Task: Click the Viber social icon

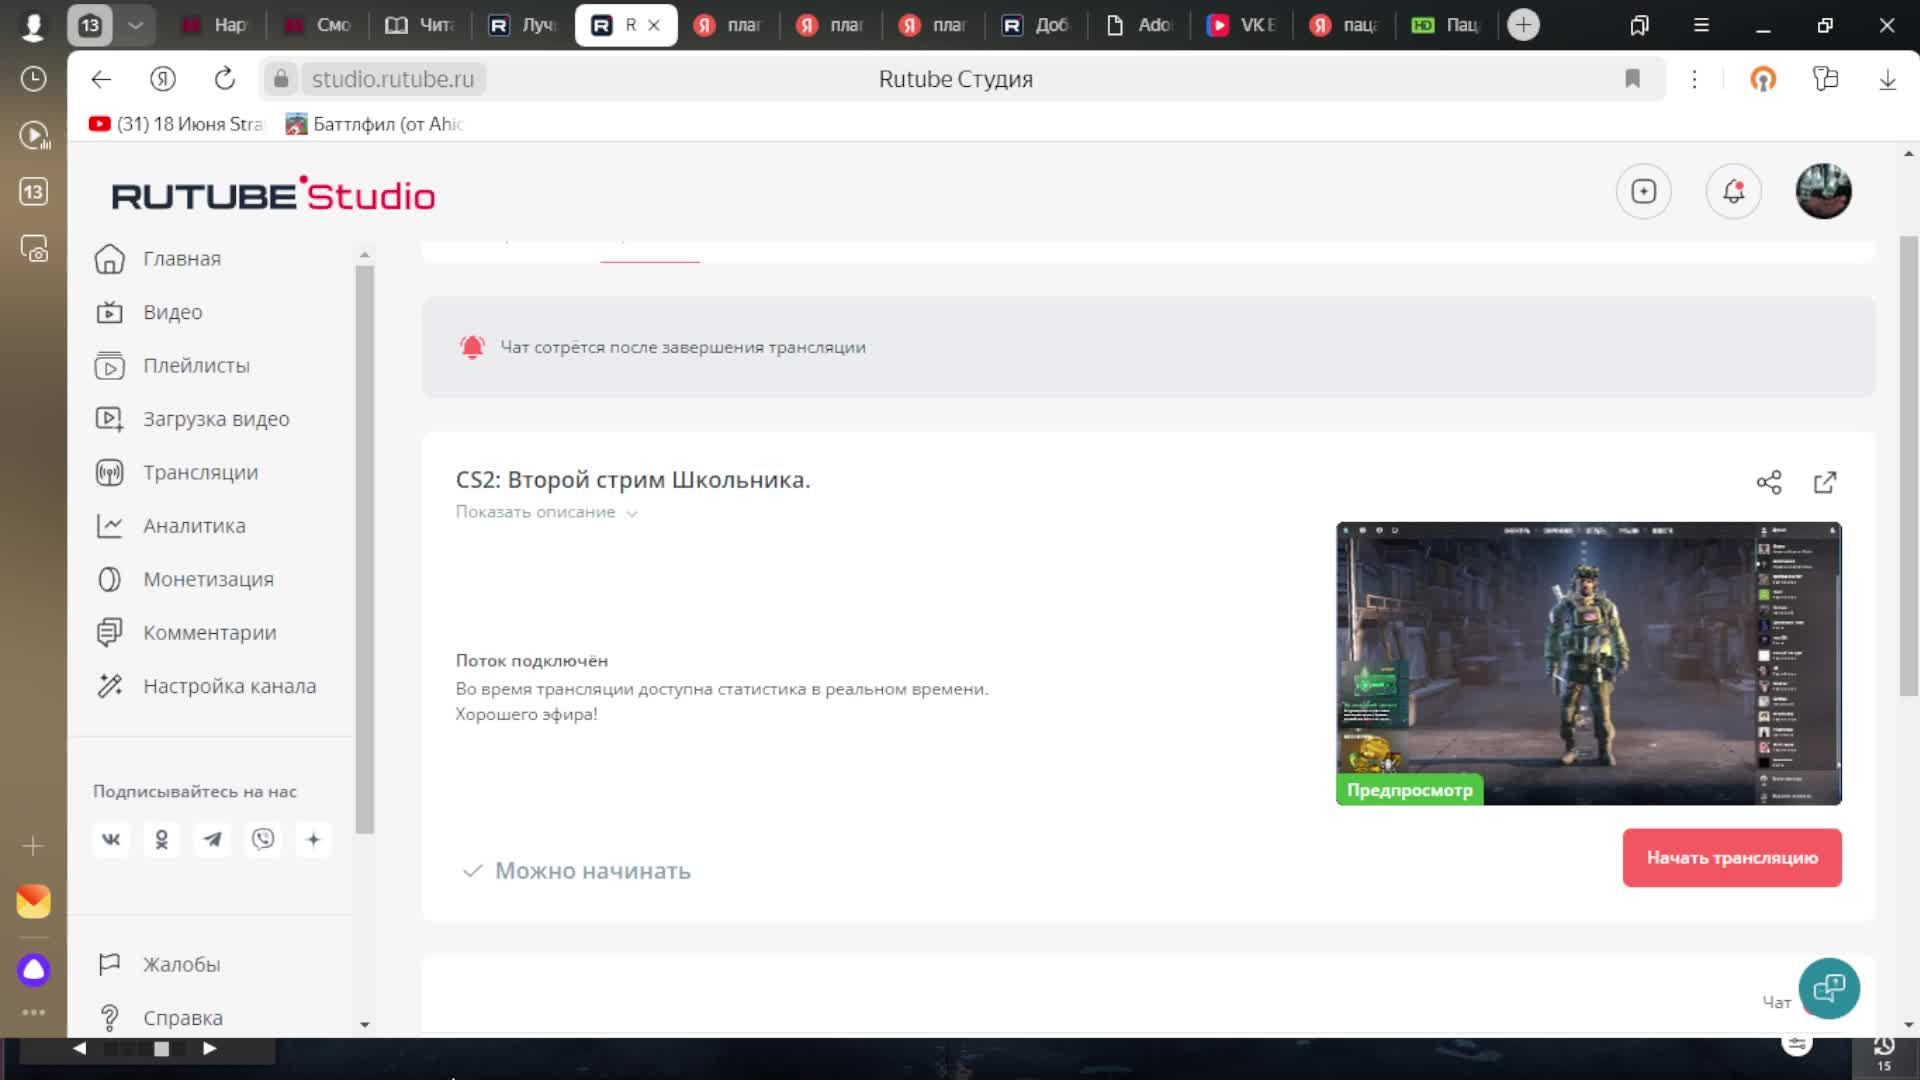Action: point(263,839)
